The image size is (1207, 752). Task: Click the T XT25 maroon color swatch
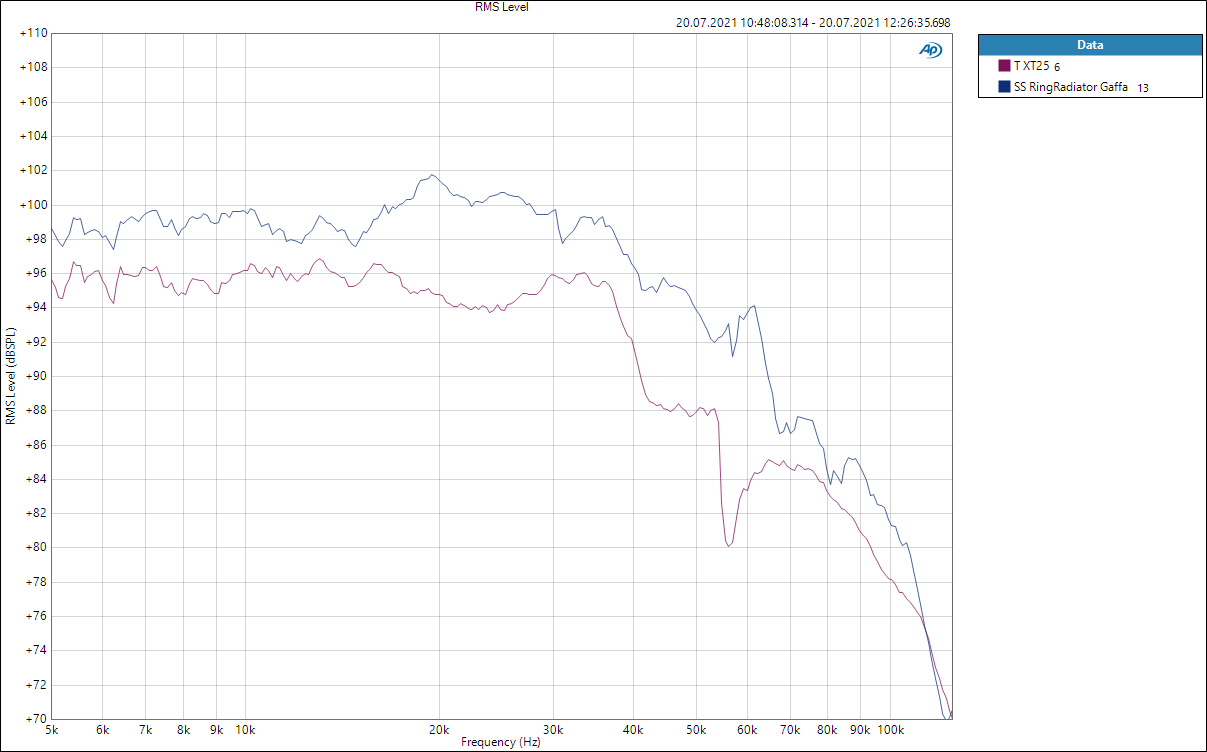click(1005, 66)
